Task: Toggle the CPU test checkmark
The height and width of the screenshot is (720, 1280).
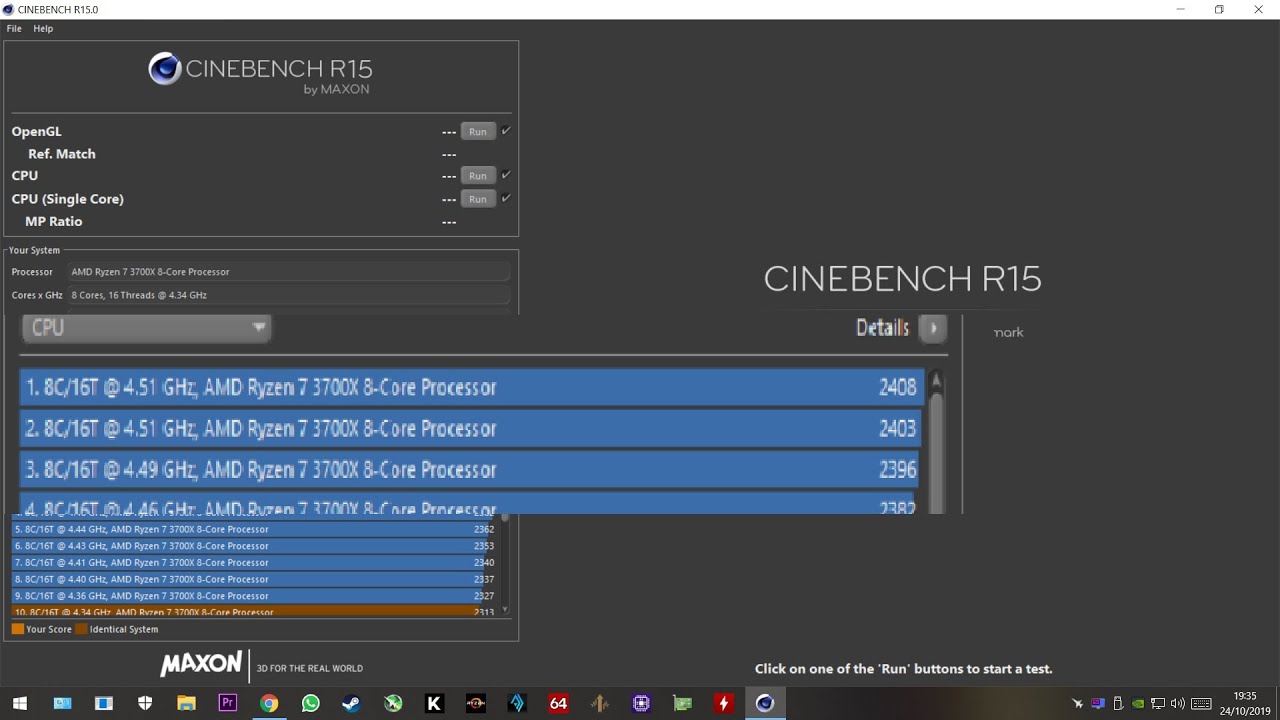Action: tap(506, 175)
